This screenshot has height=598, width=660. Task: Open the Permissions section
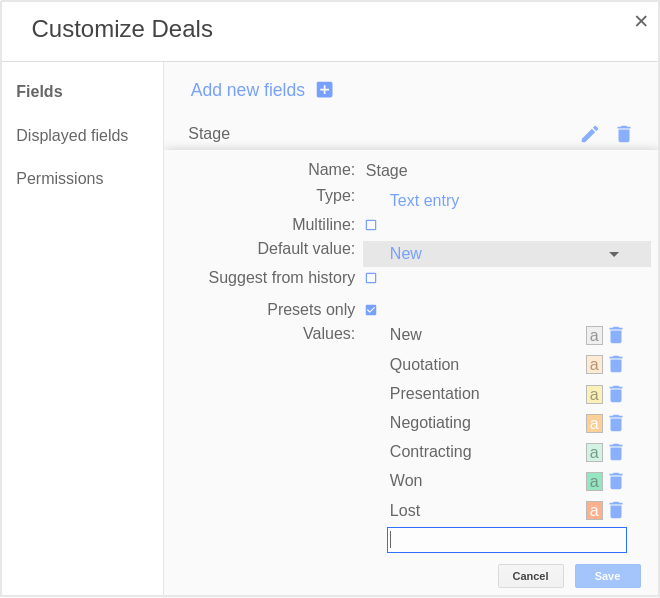click(60, 178)
